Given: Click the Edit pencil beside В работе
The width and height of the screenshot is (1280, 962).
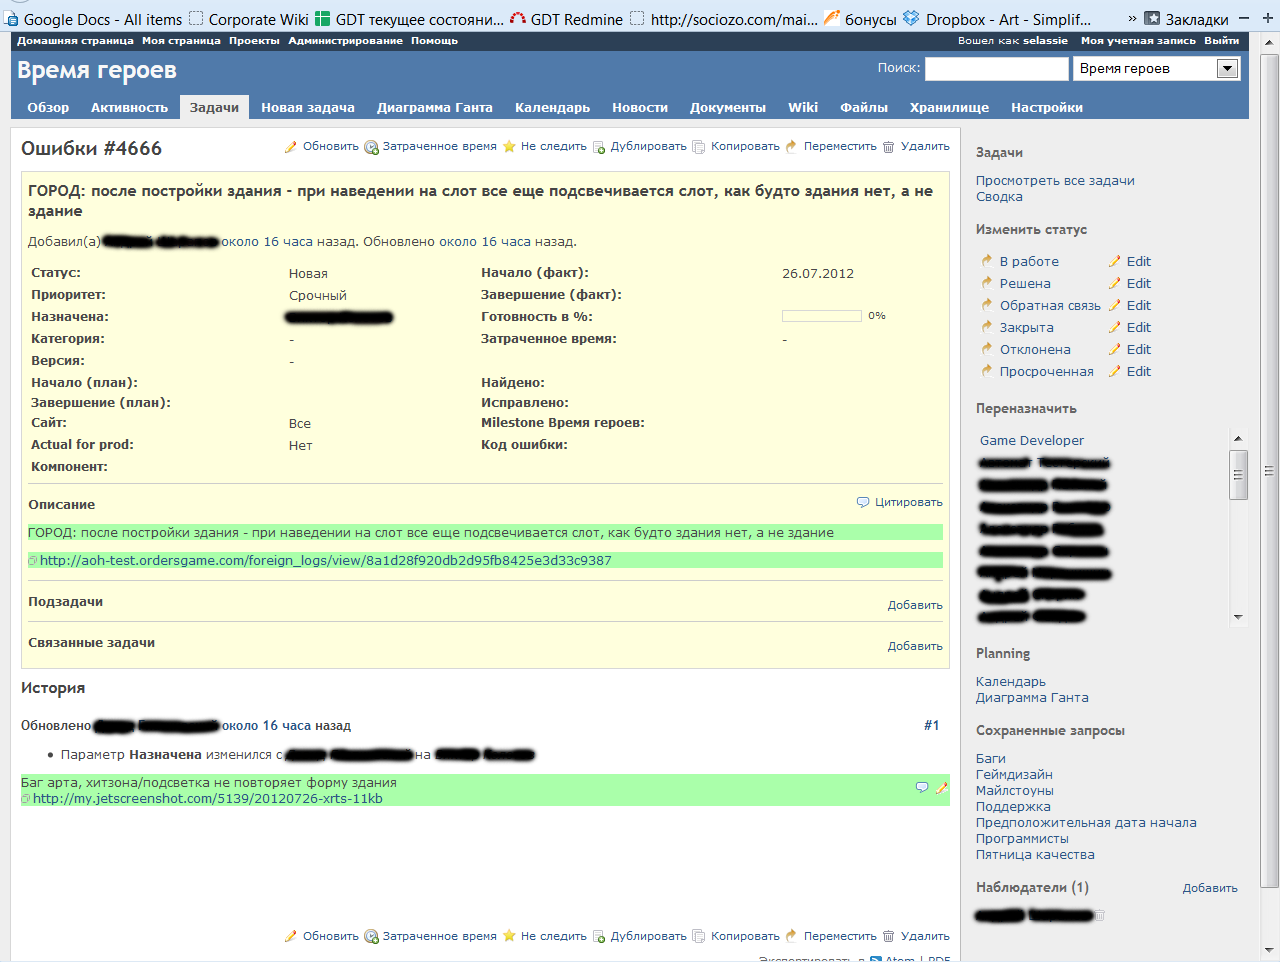Looking at the screenshot, I should [1115, 262].
